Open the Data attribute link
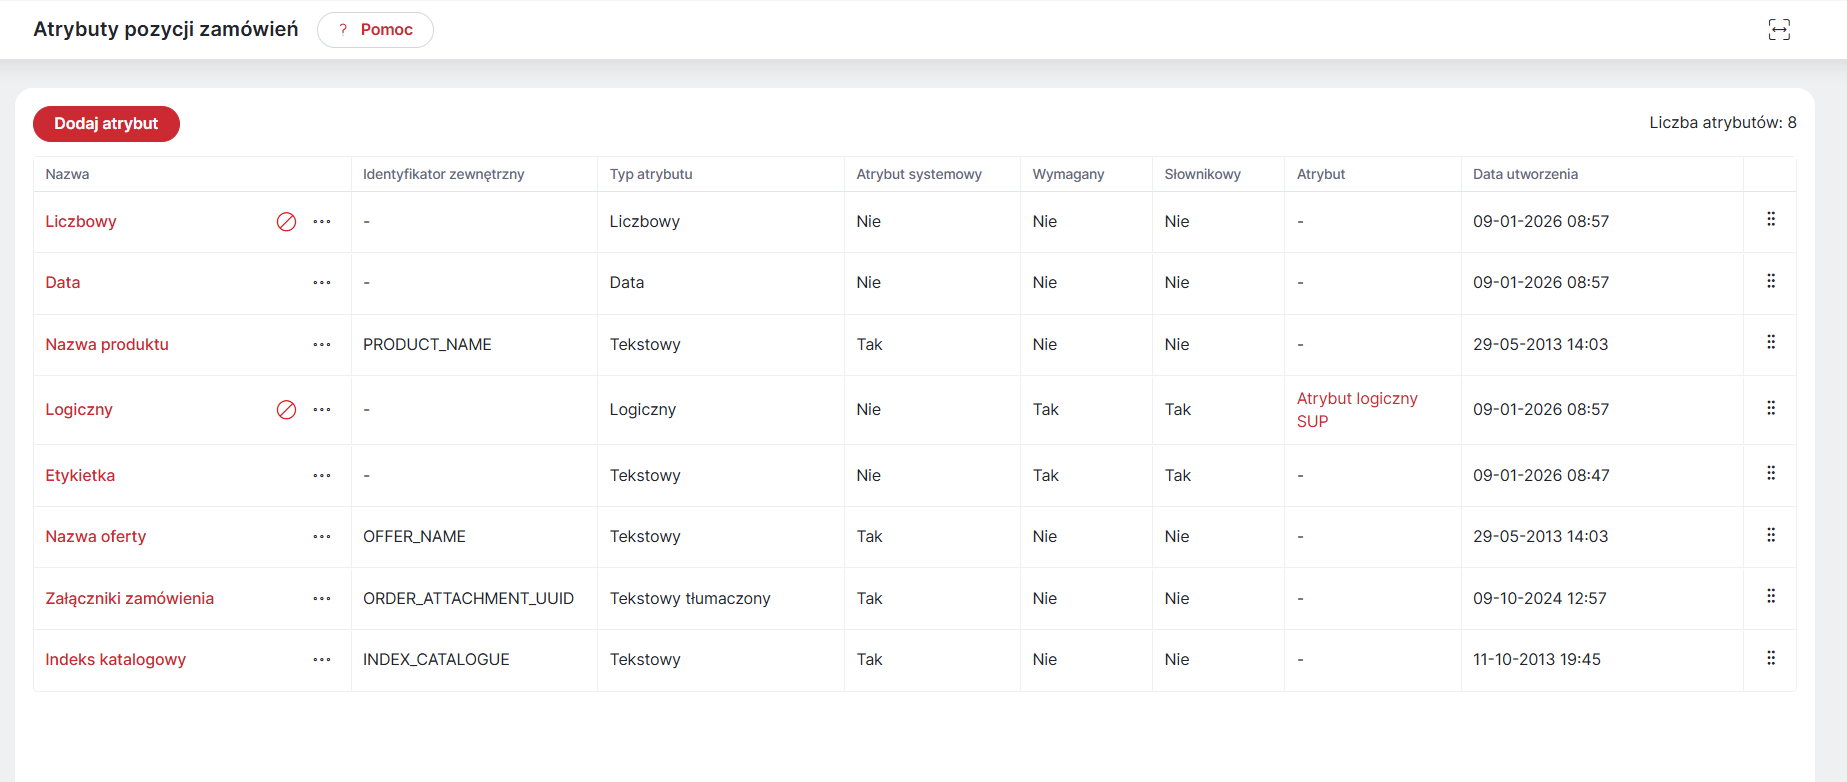Image resolution: width=1847 pixels, height=782 pixels. point(63,283)
